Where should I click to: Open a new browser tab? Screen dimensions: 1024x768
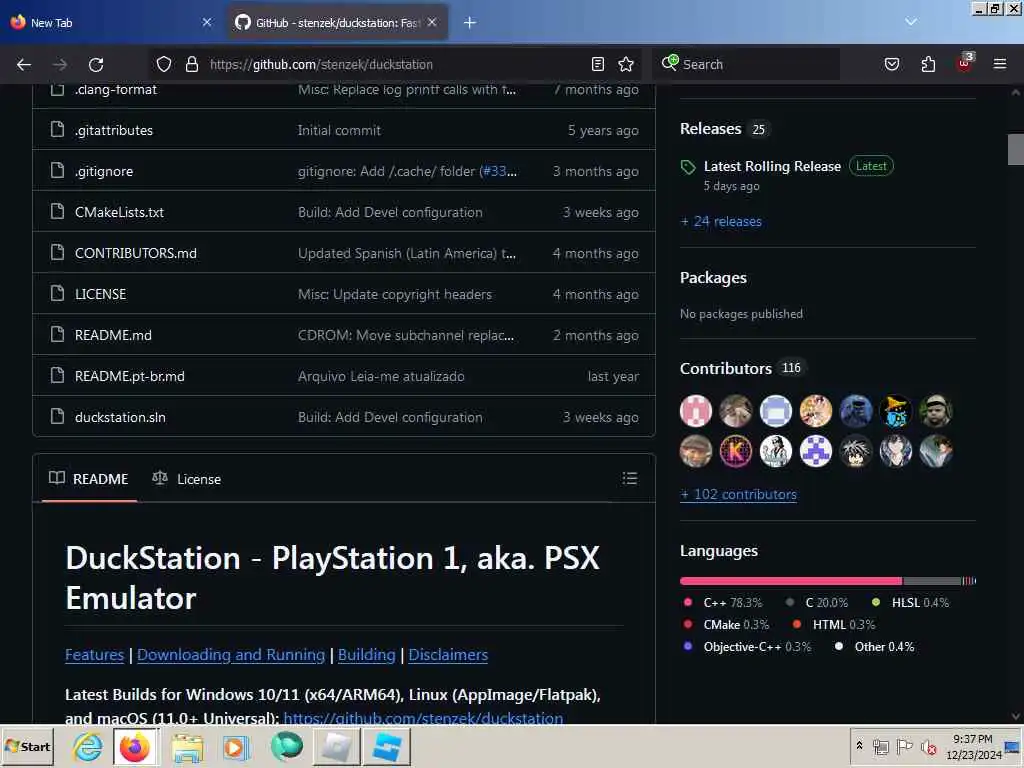point(470,23)
